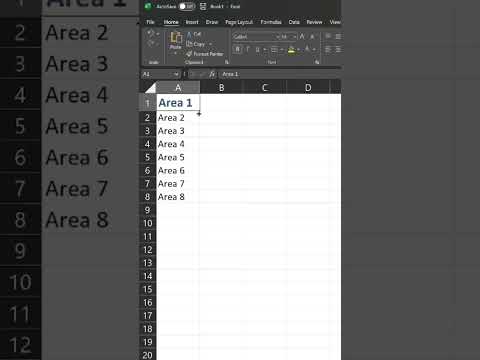Image resolution: width=480 pixels, height=360 pixels.
Task: Click the Save icon in the title bar
Action: 203,6
